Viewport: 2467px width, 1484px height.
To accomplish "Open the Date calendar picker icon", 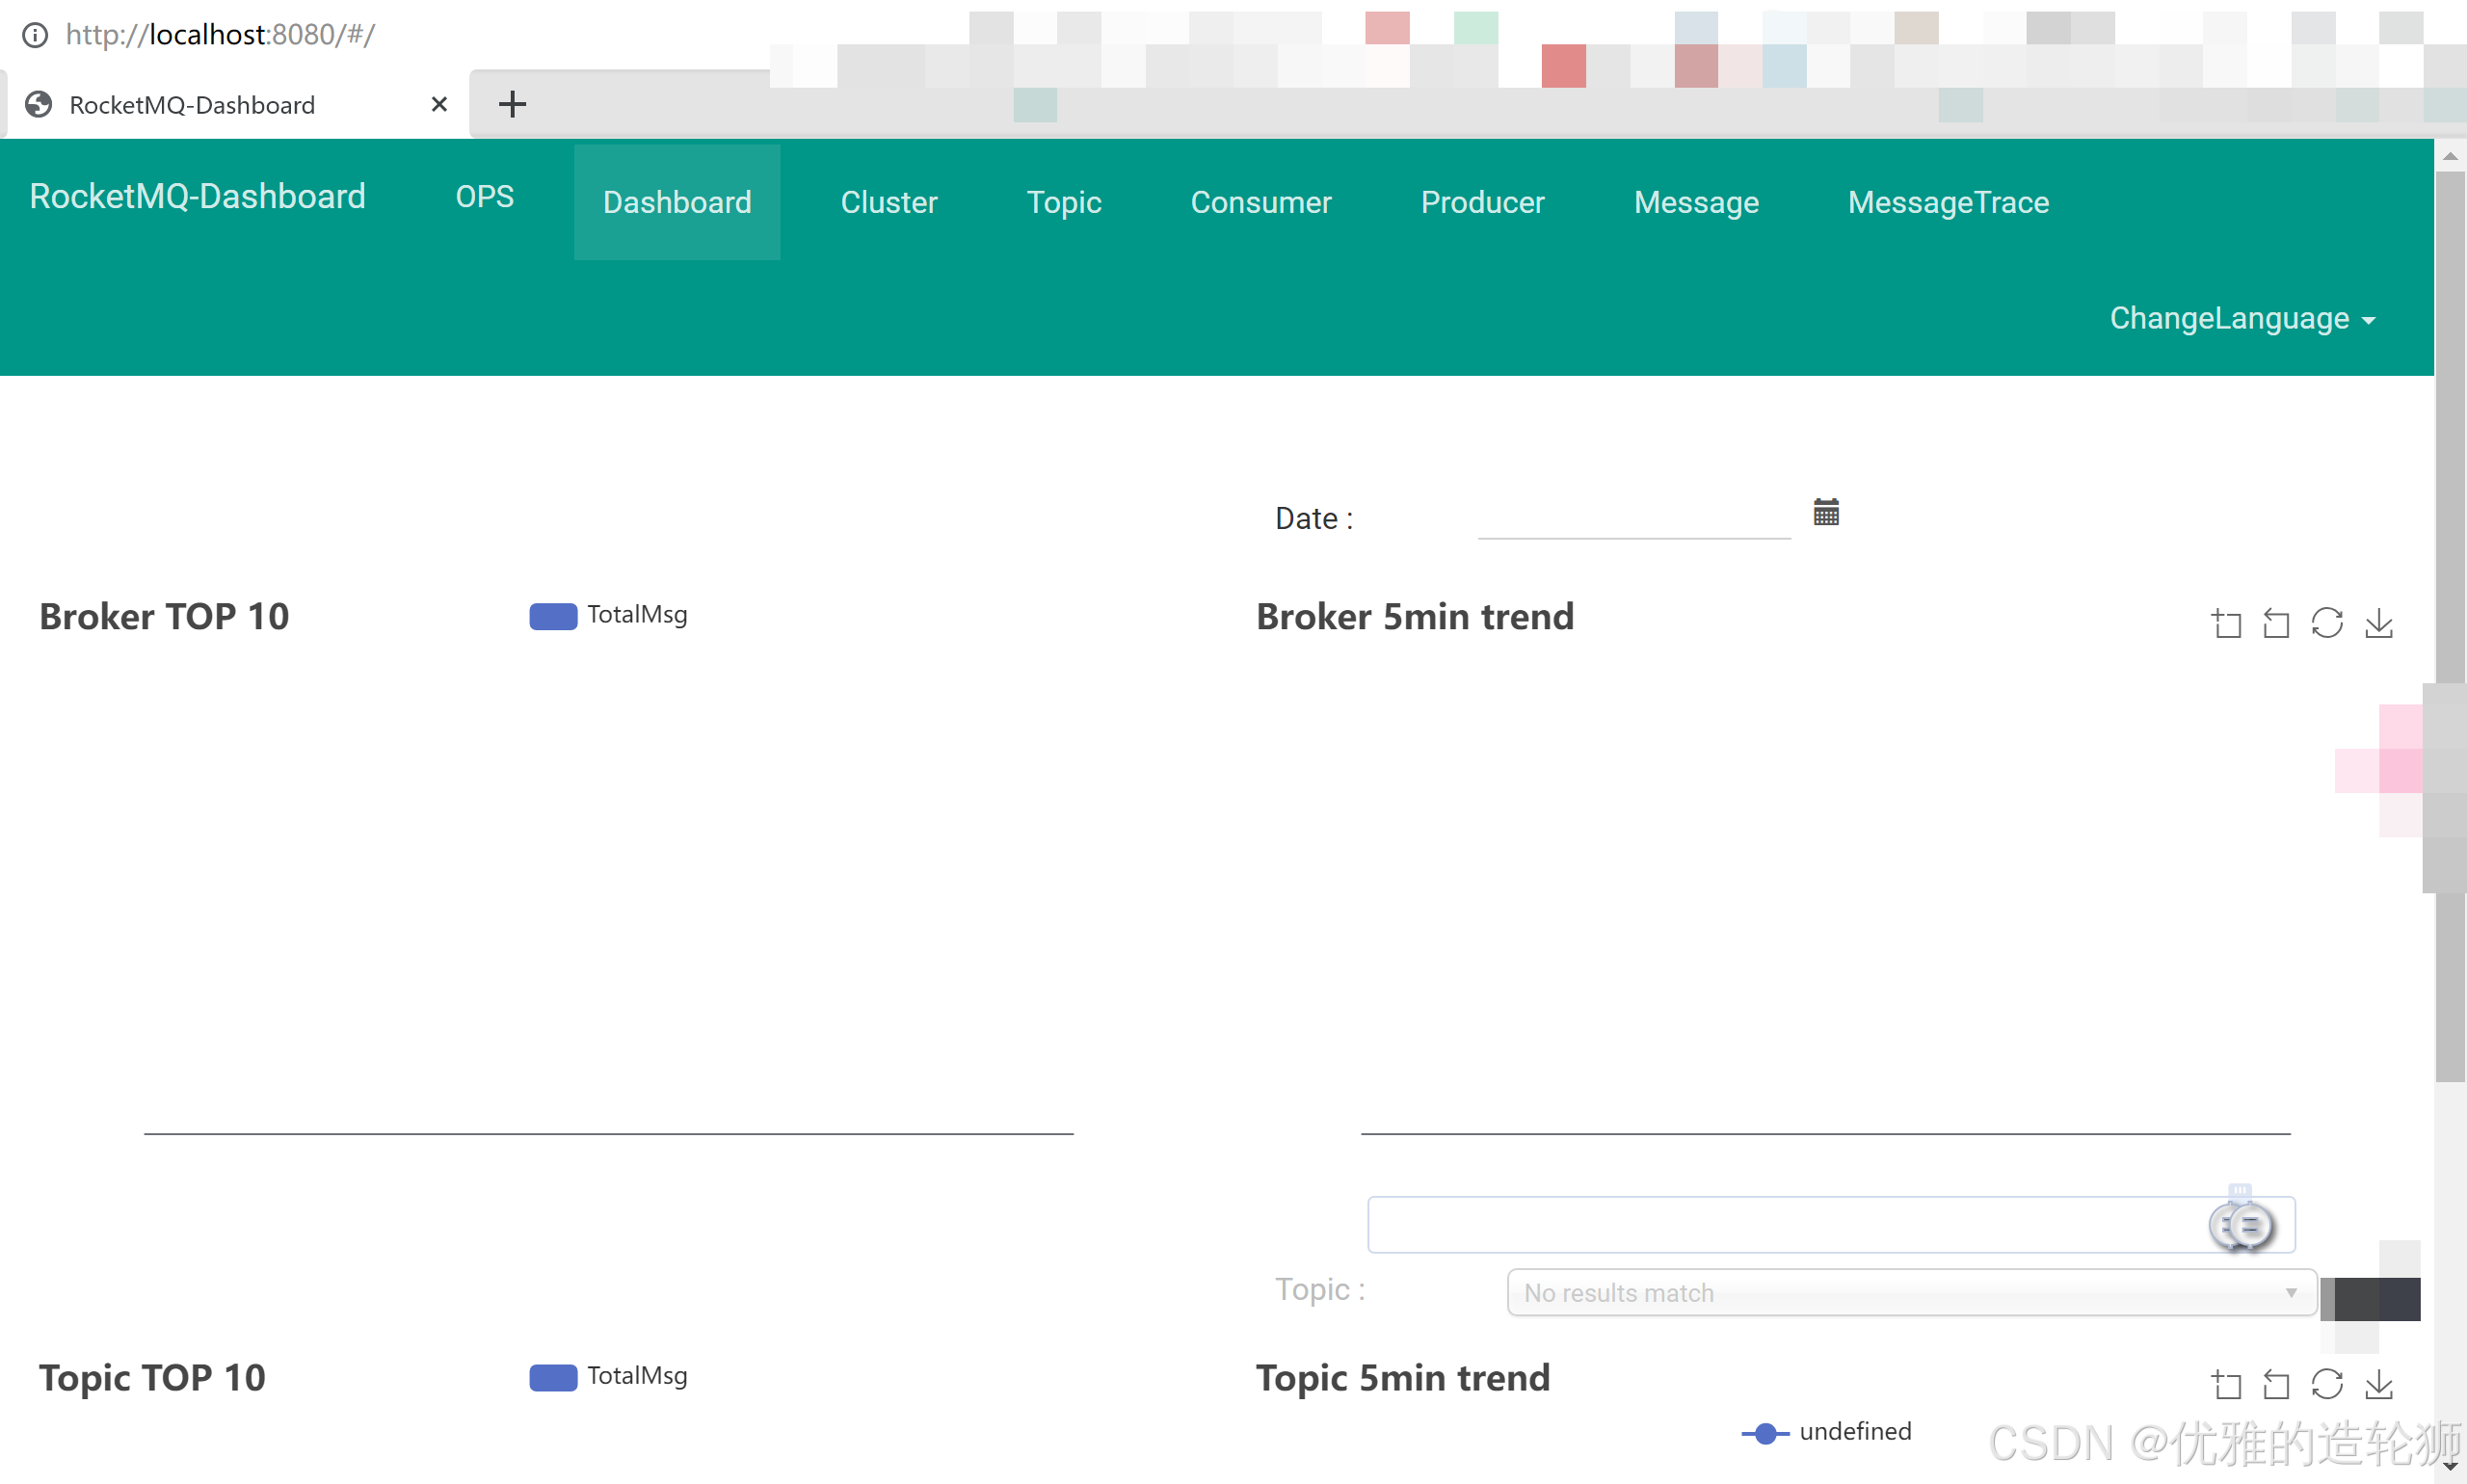I will point(1826,512).
